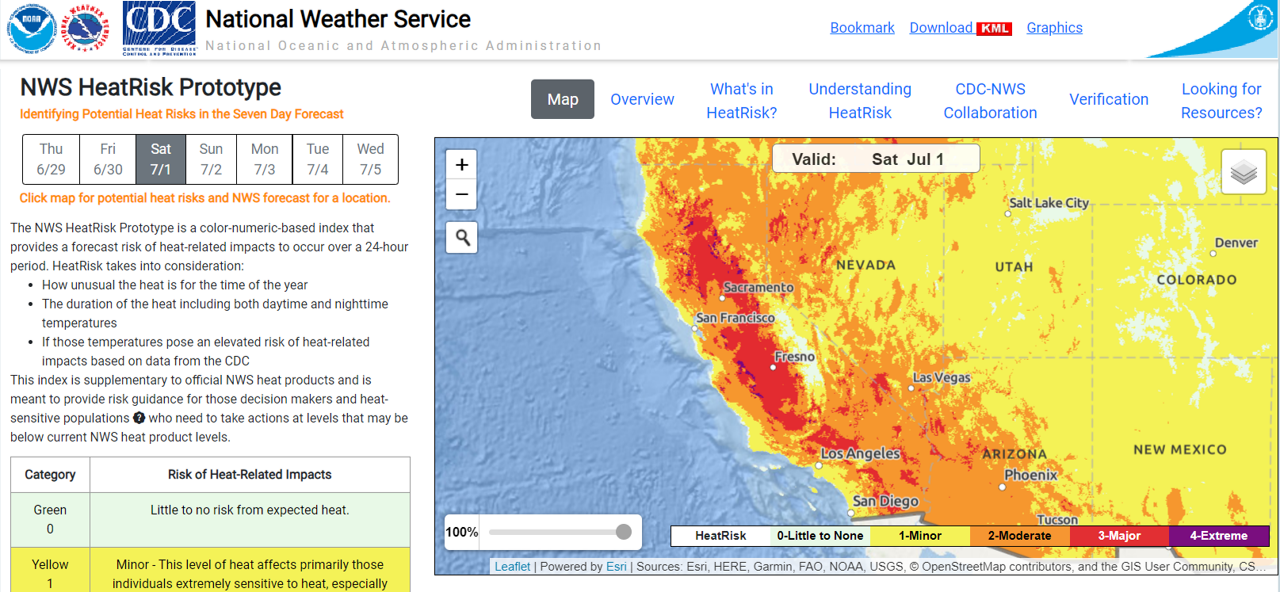Viewport: 1280px width, 592px height.
Task: Zoom in using the map plus control
Action: [461, 163]
